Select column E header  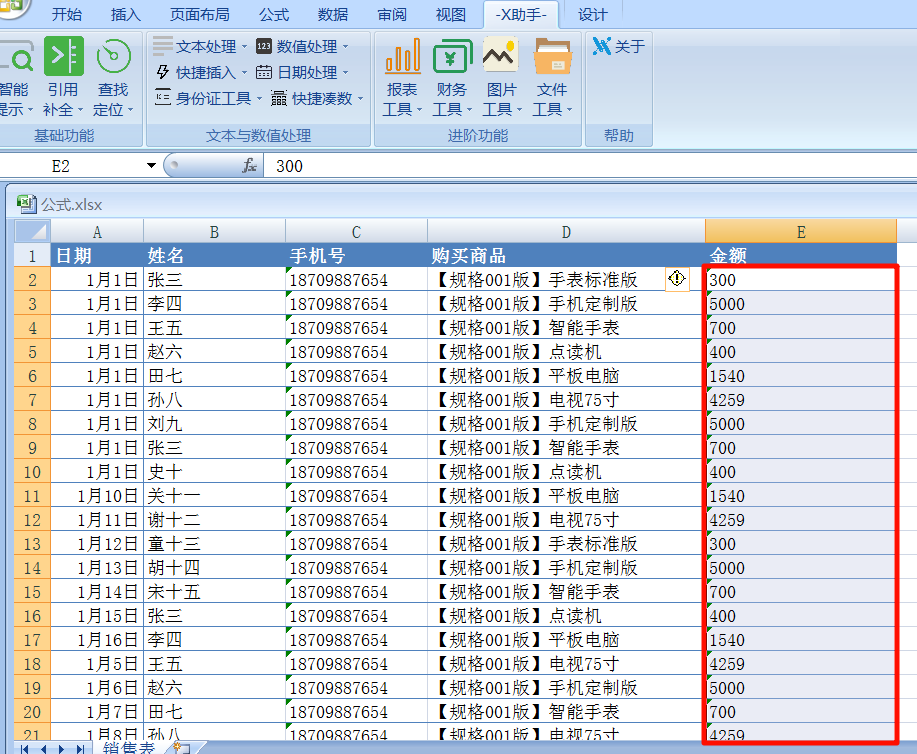801,232
